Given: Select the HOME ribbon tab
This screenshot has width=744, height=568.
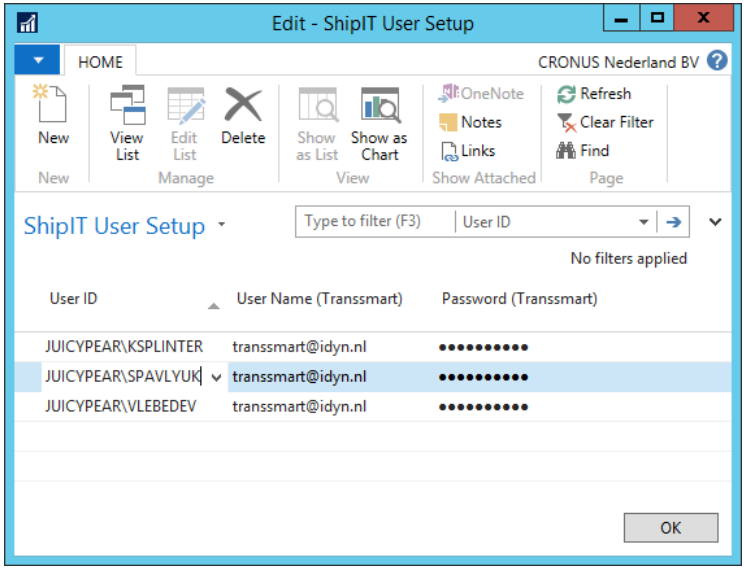Looking at the screenshot, I should pyautogui.click(x=100, y=62).
